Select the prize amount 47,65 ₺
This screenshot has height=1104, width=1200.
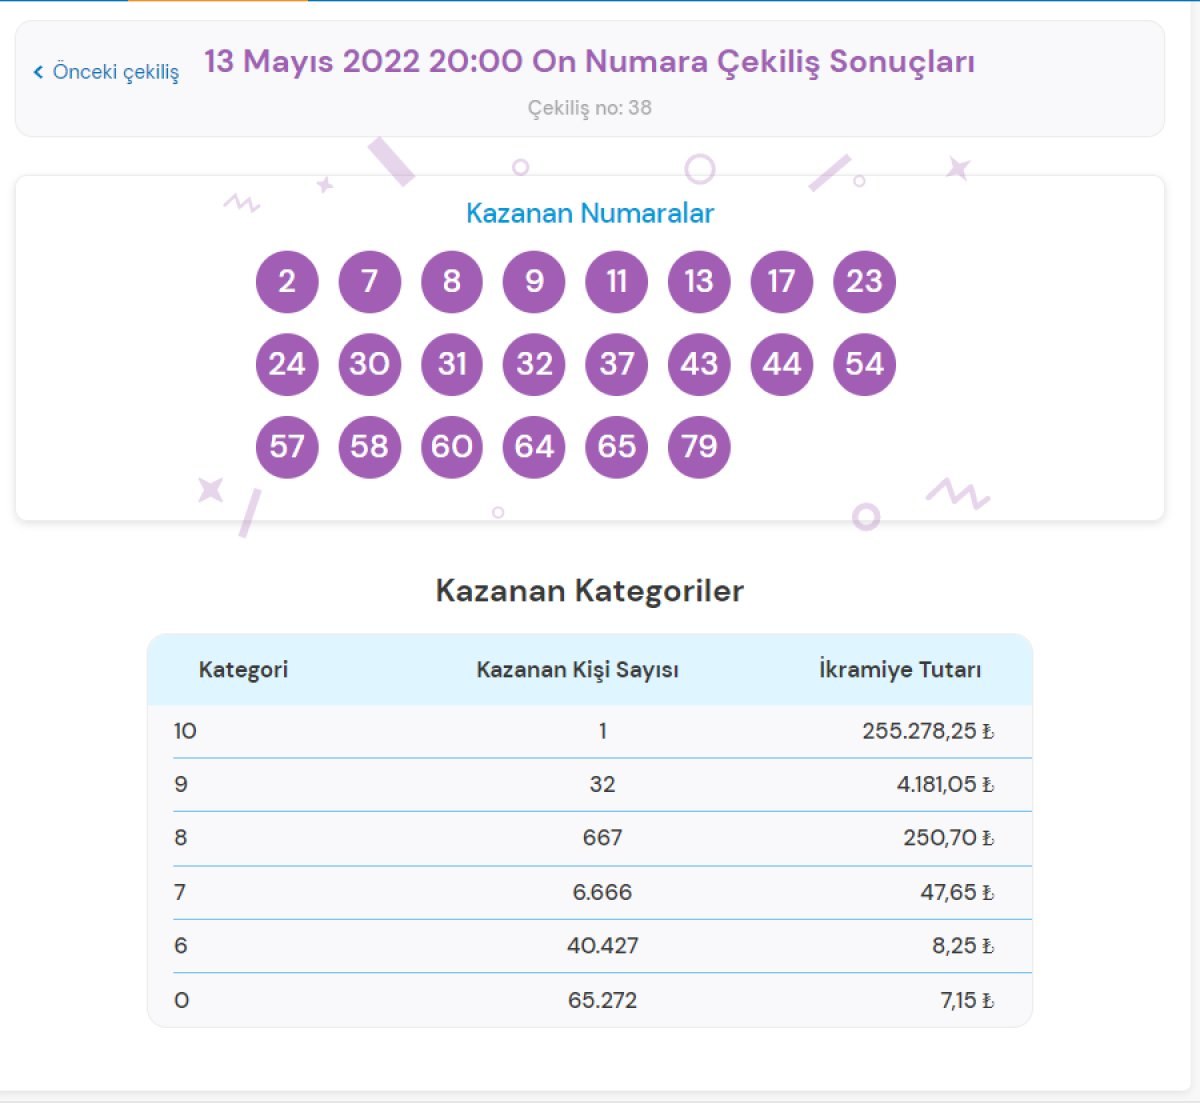click(x=957, y=892)
